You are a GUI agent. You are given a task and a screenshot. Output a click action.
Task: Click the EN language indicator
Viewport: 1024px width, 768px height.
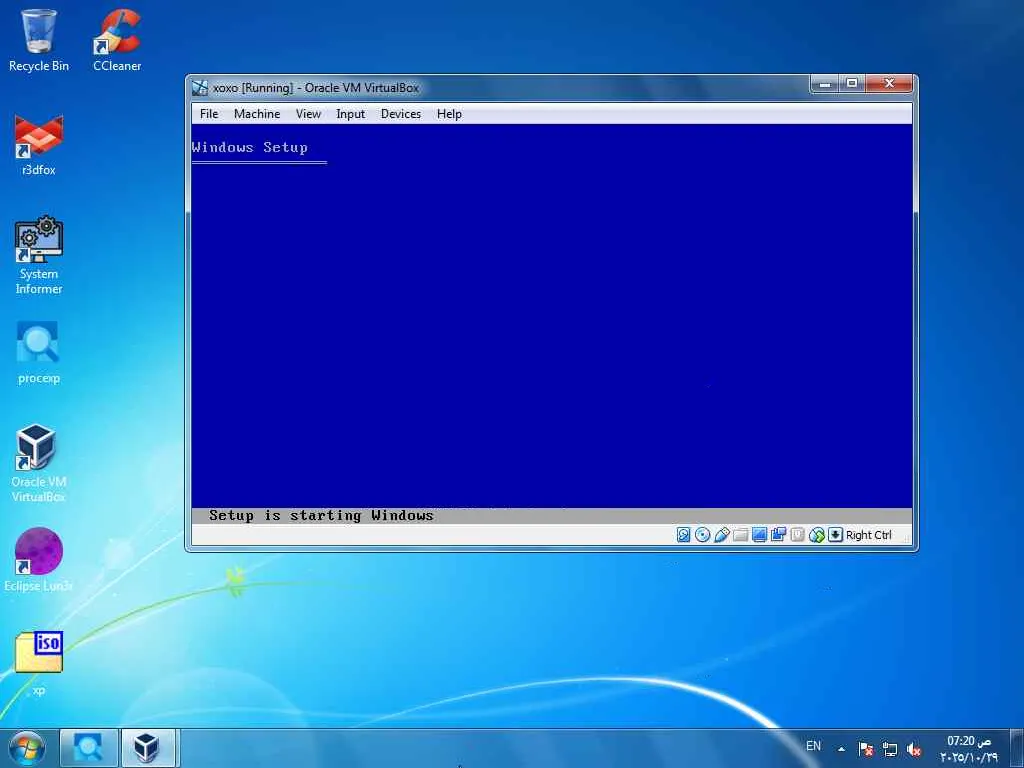coord(813,746)
